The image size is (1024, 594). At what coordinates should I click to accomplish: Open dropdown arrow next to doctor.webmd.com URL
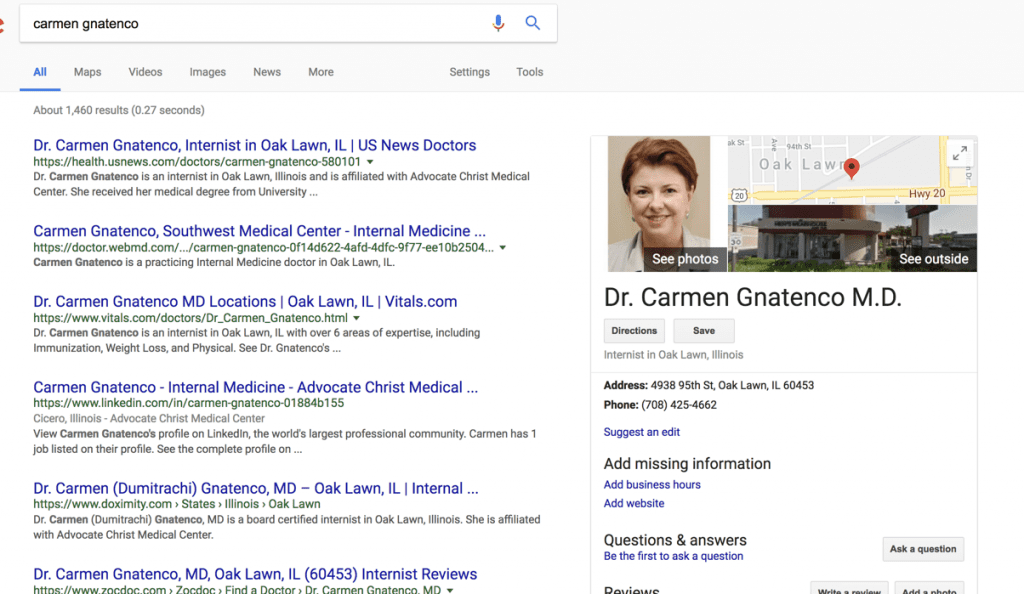503,247
